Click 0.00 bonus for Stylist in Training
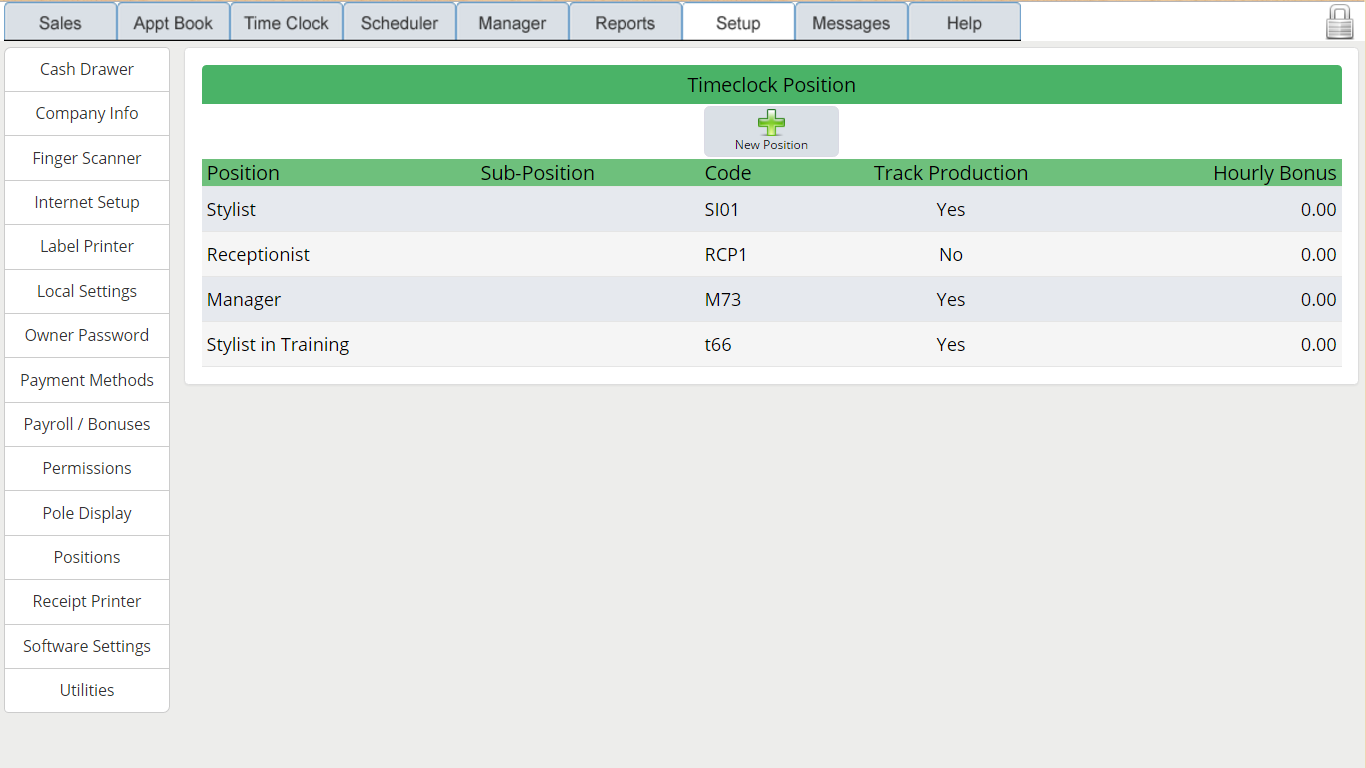1366x768 pixels. (1318, 344)
